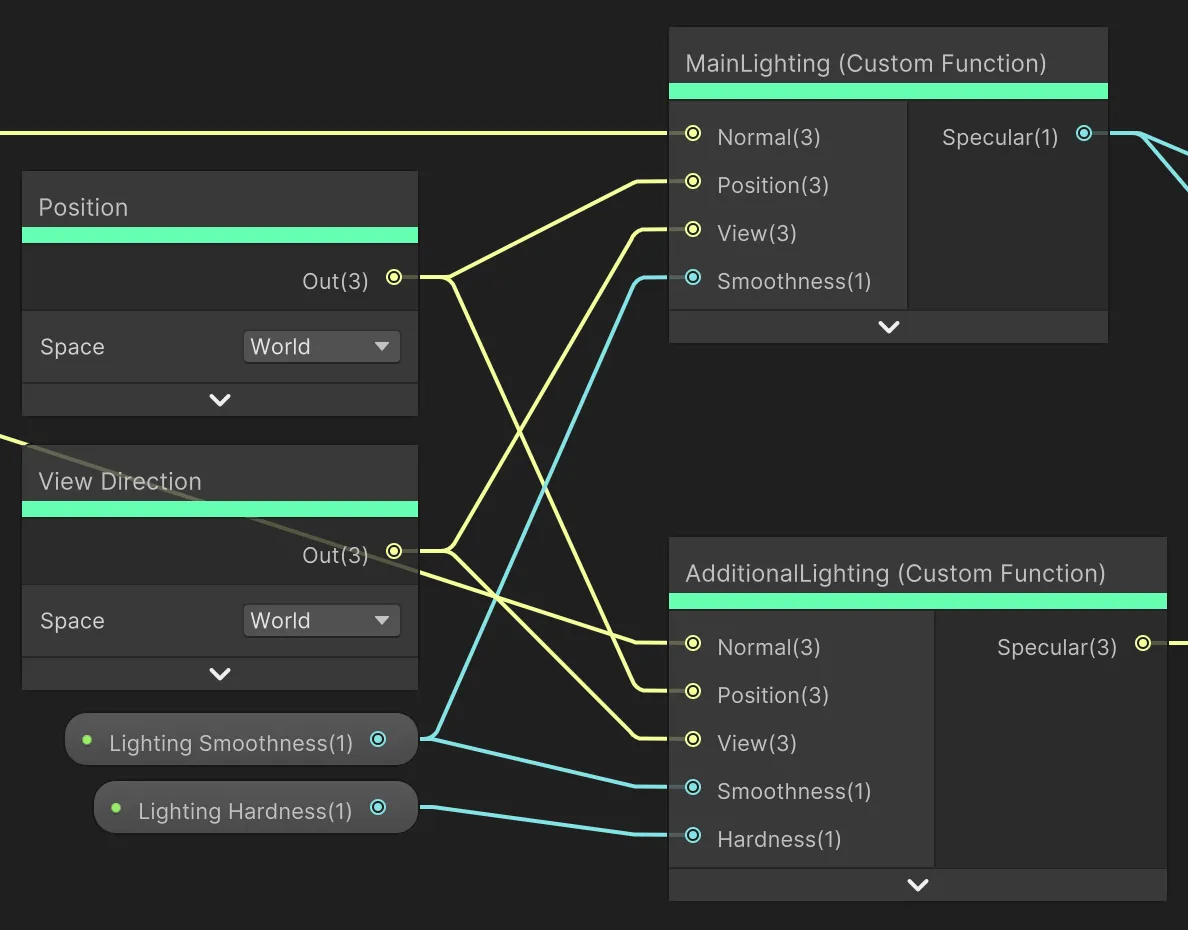Expand the View Direction node chevron
1188x930 pixels.
[x=220, y=674]
